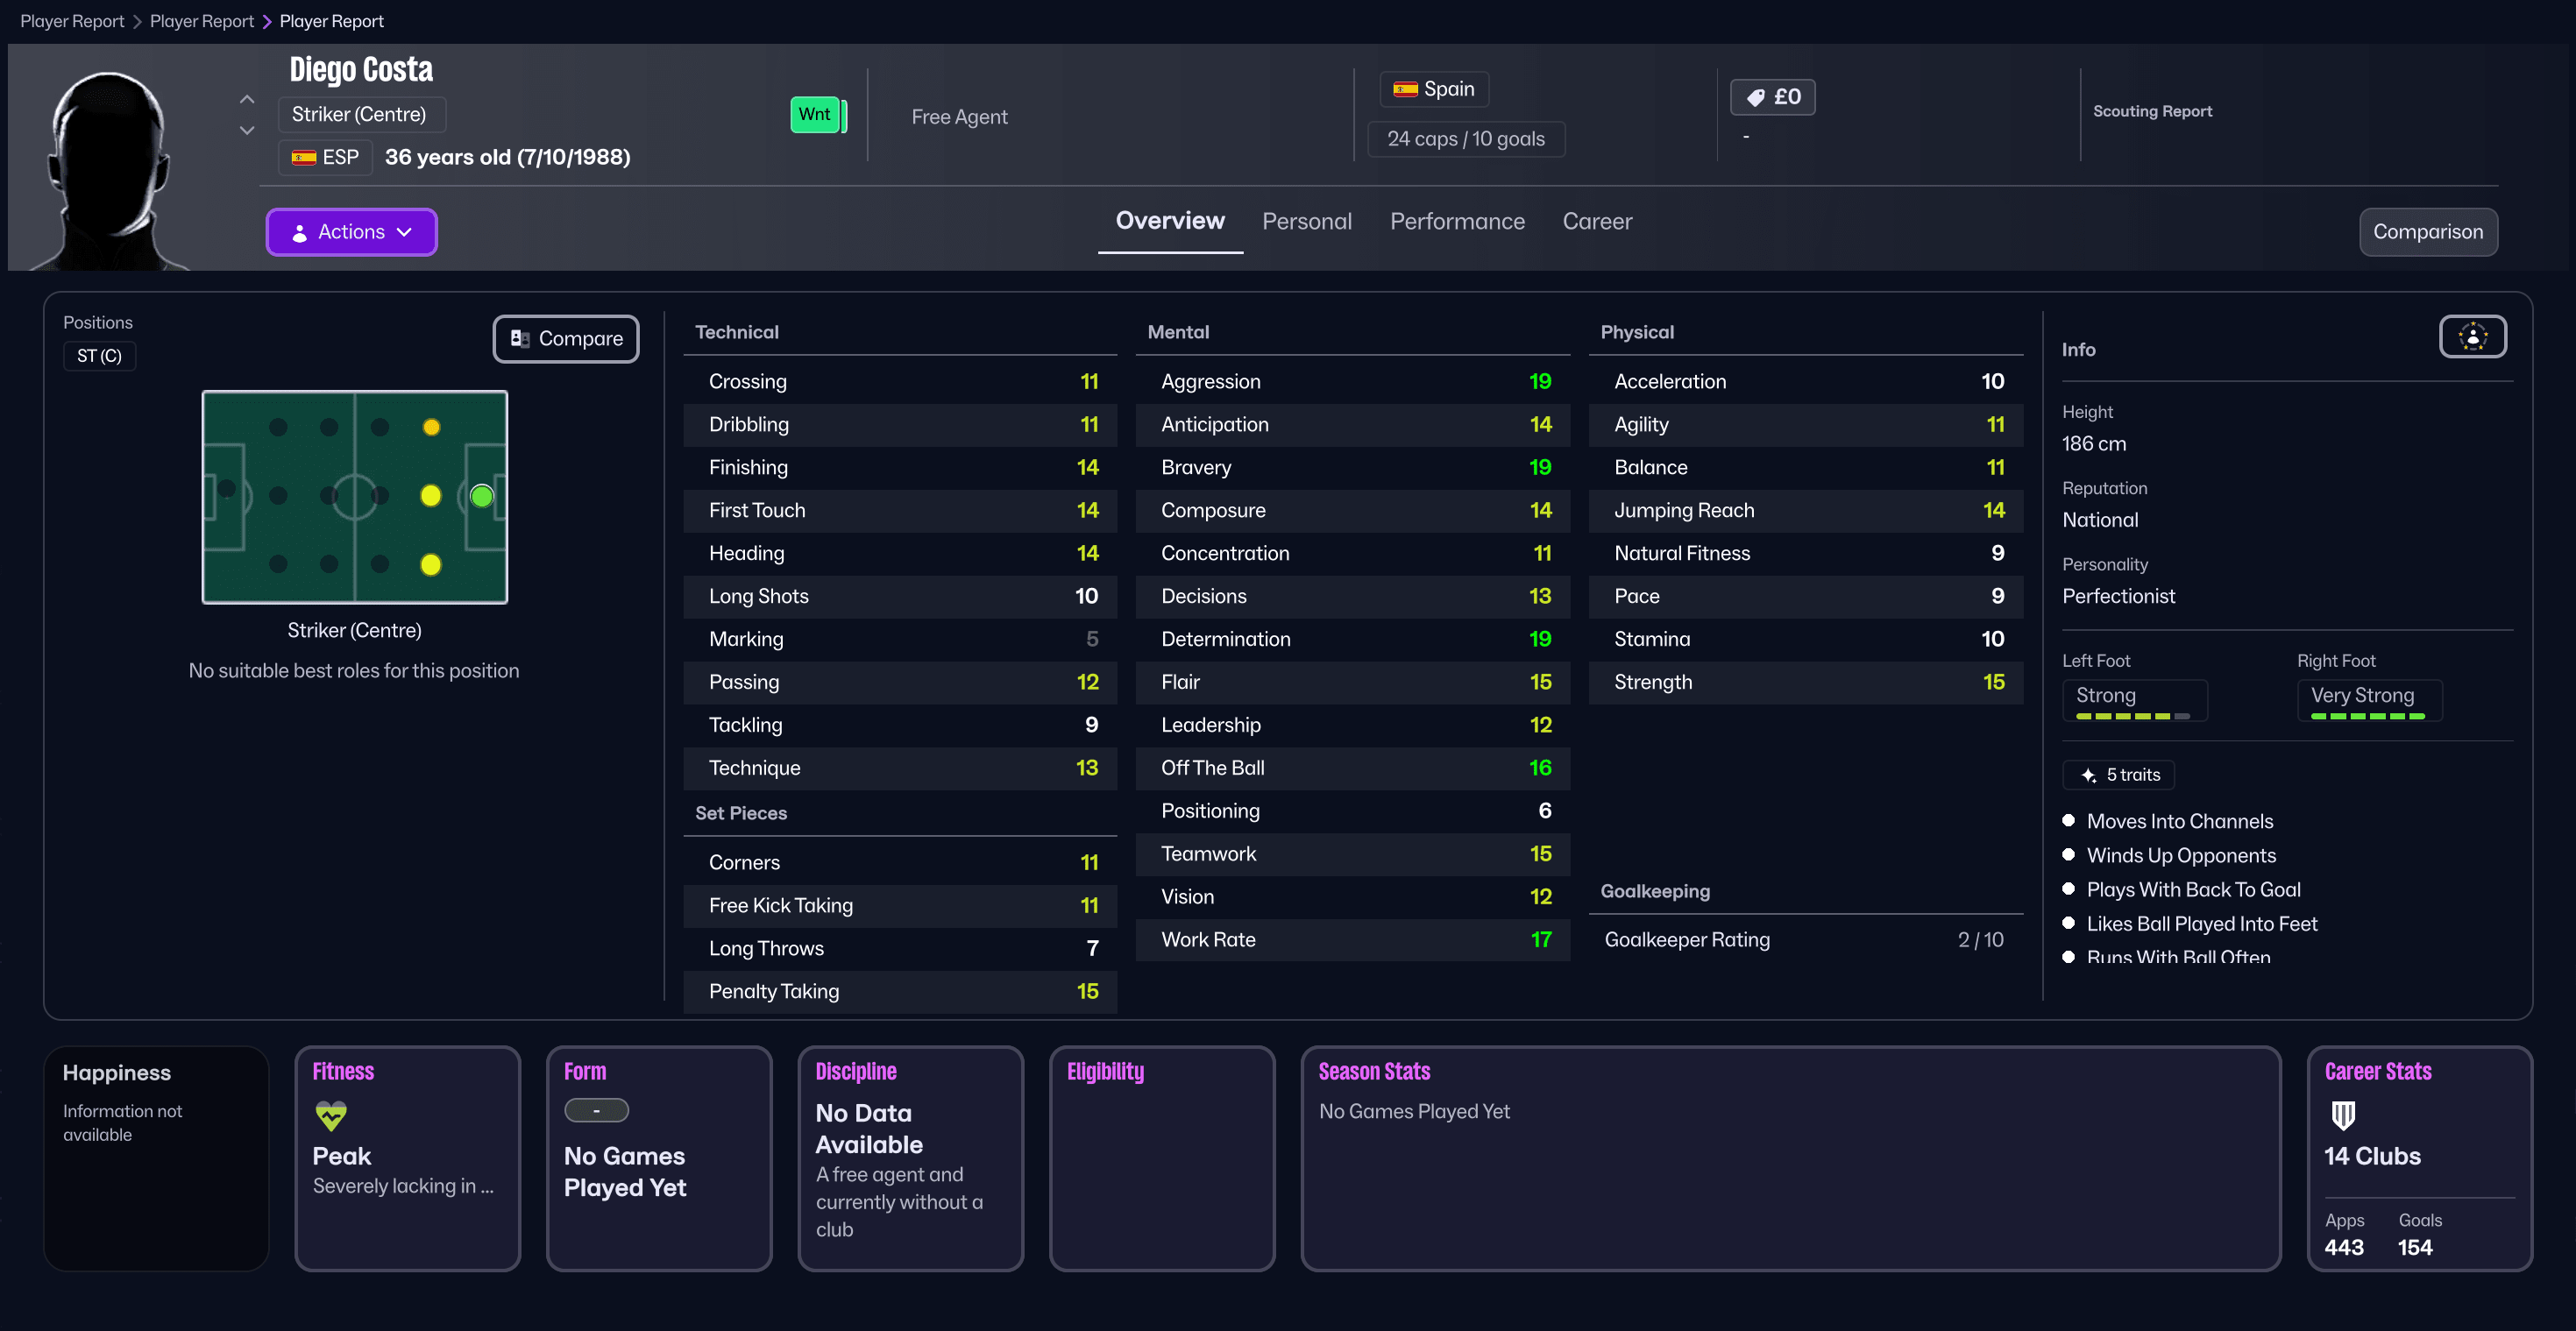Image resolution: width=2576 pixels, height=1331 pixels.
Task: Go to the next player with the down chevron
Action: coord(247,131)
